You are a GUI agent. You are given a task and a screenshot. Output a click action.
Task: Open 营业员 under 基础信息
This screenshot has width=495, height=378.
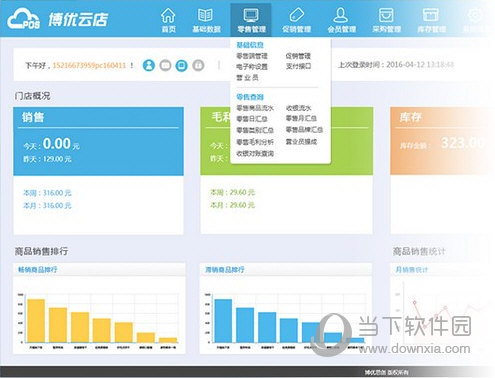pos(247,78)
